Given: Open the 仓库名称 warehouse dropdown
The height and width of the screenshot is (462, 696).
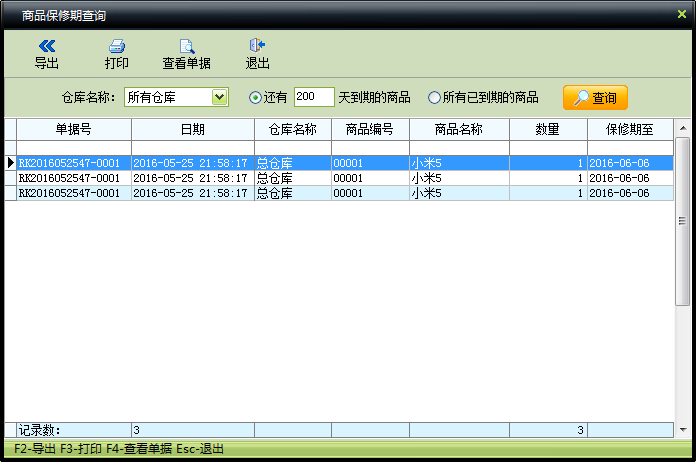Looking at the screenshot, I should click(x=219, y=97).
